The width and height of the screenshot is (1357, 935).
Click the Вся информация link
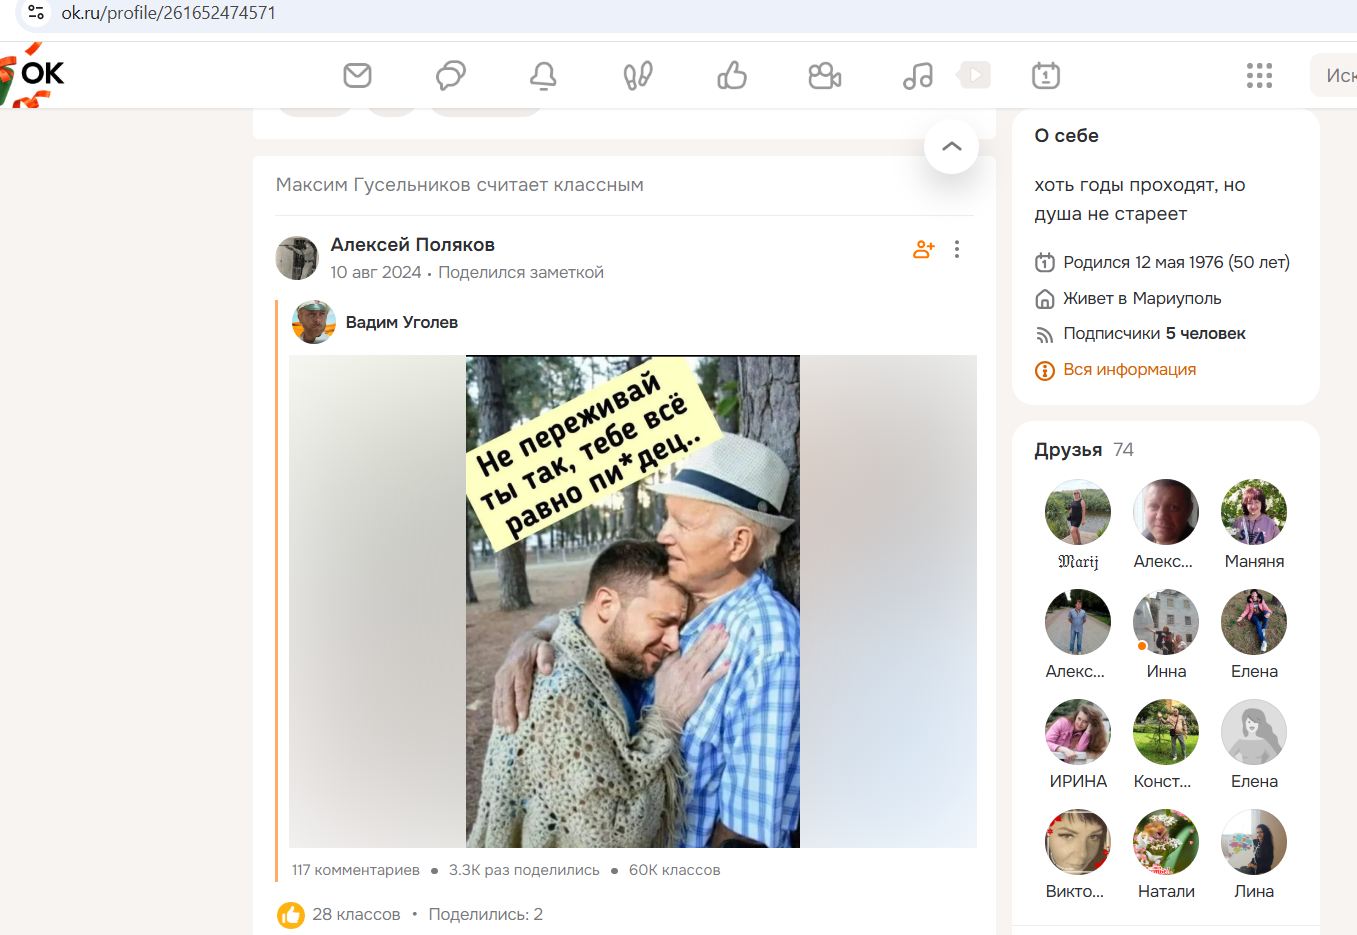pyautogui.click(x=1129, y=369)
